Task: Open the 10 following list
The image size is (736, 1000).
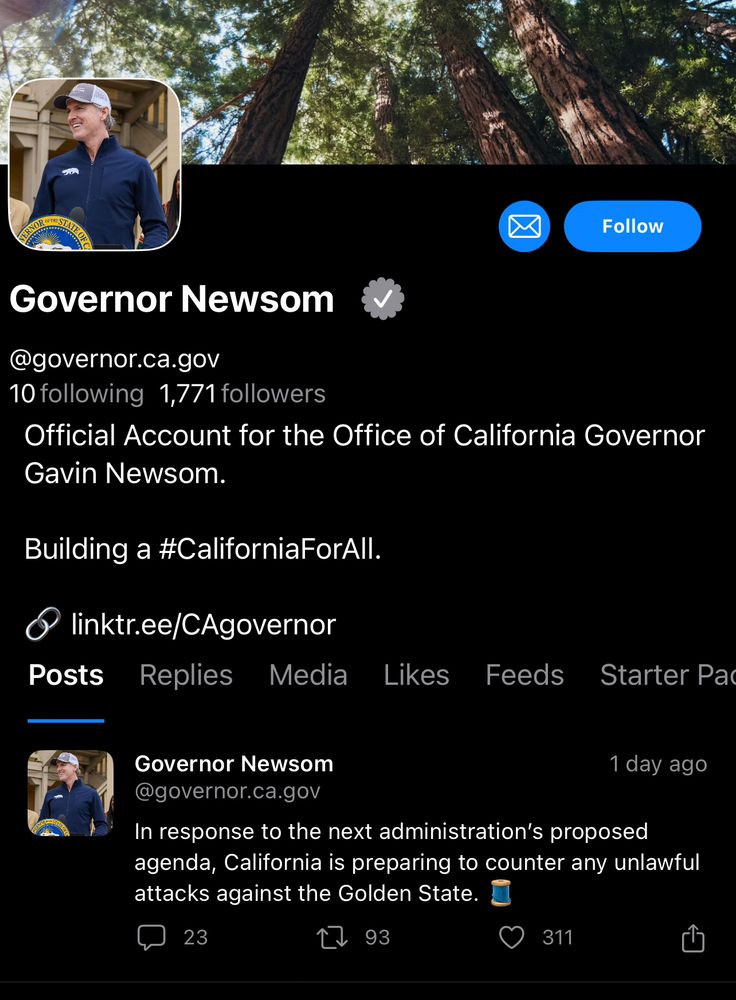Action: (77, 393)
